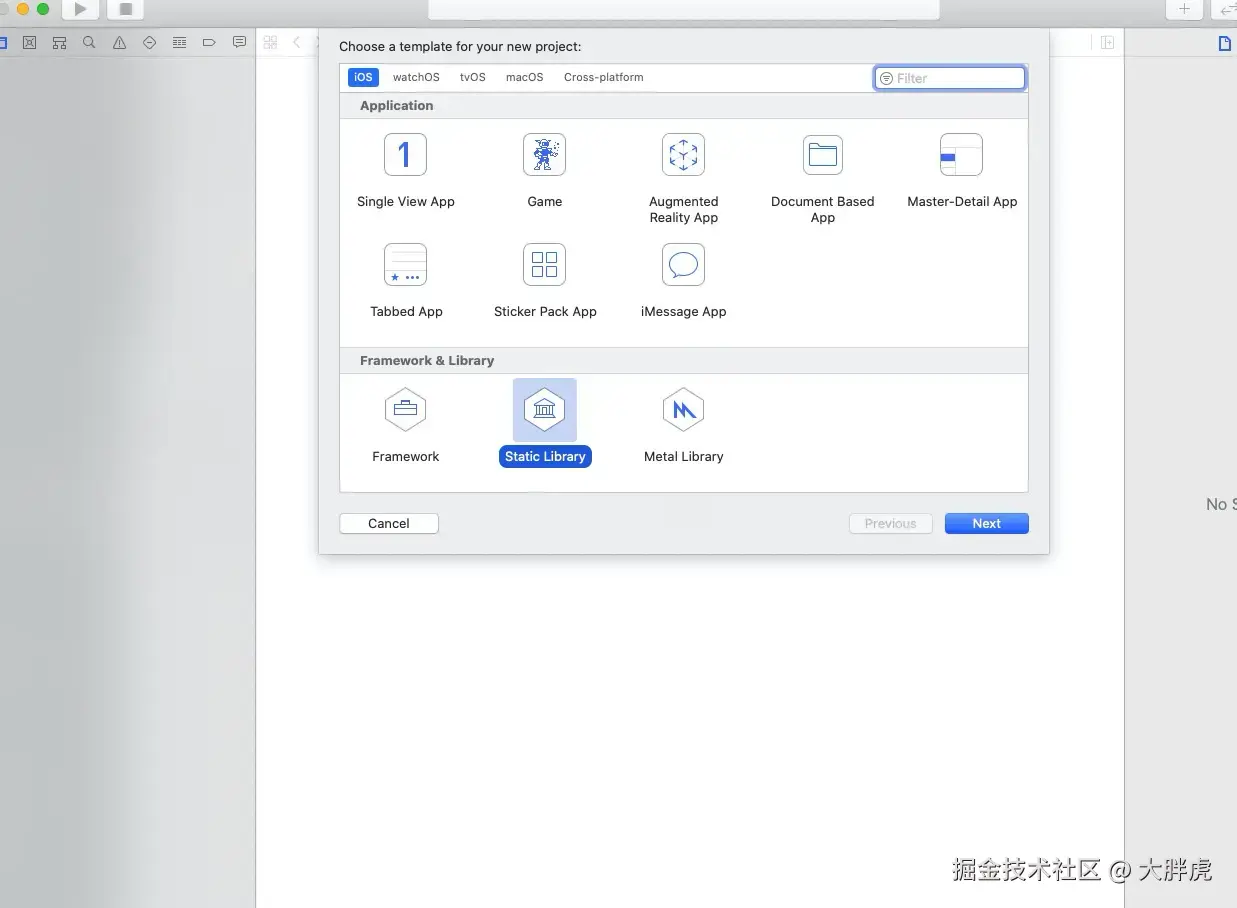The height and width of the screenshot is (908, 1237).
Task: Switch to the iOS platform tab
Action: point(363,77)
